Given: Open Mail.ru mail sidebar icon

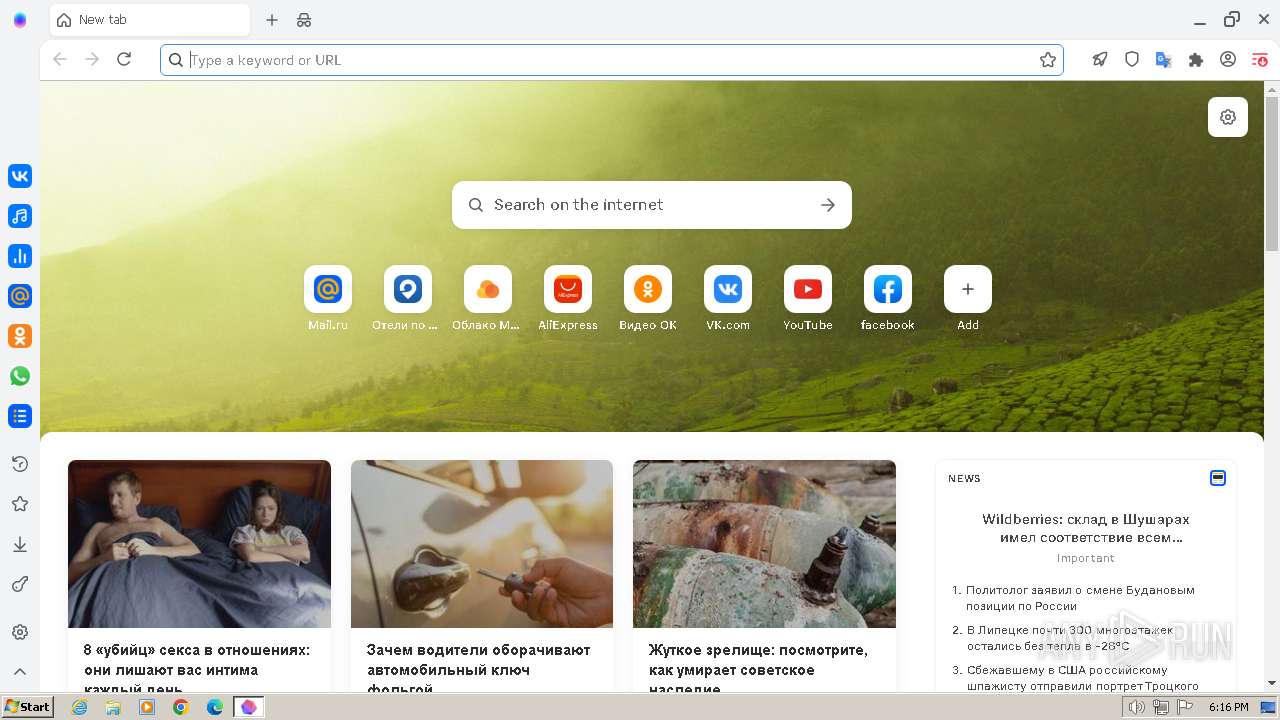Looking at the screenshot, I should point(20,296).
